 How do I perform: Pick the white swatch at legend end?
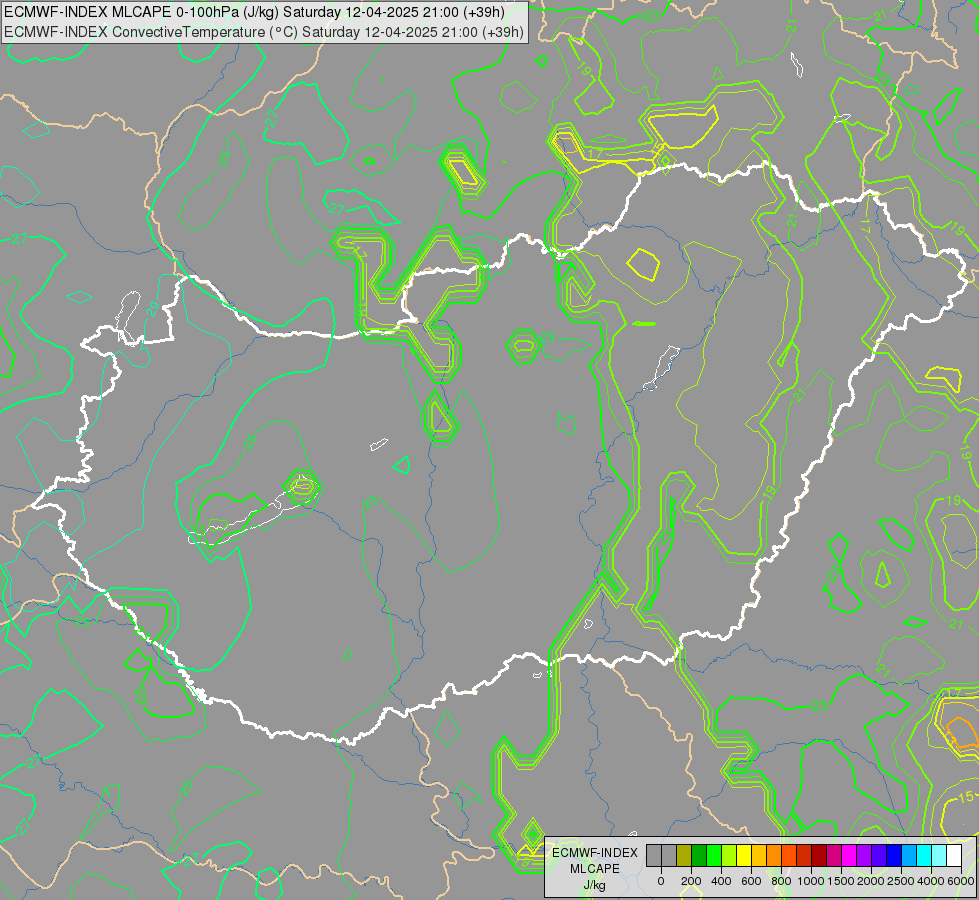tap(955, 856)
